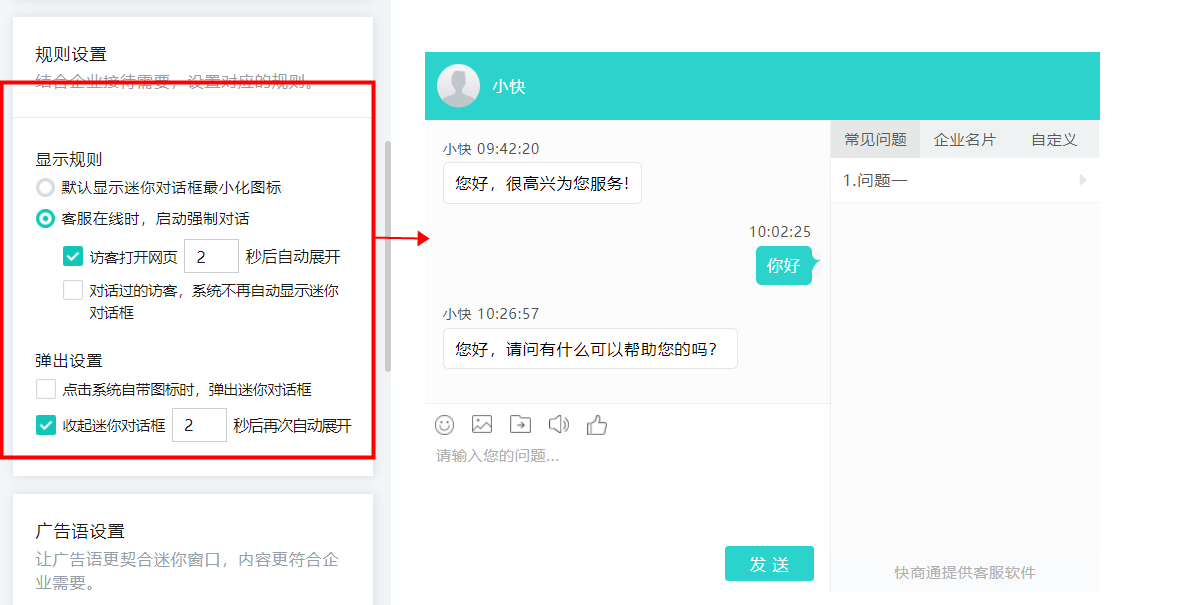Viewport: 1179px width, 605px height.
Task: Click the send file folder icon
Action: tap(520, 425)
